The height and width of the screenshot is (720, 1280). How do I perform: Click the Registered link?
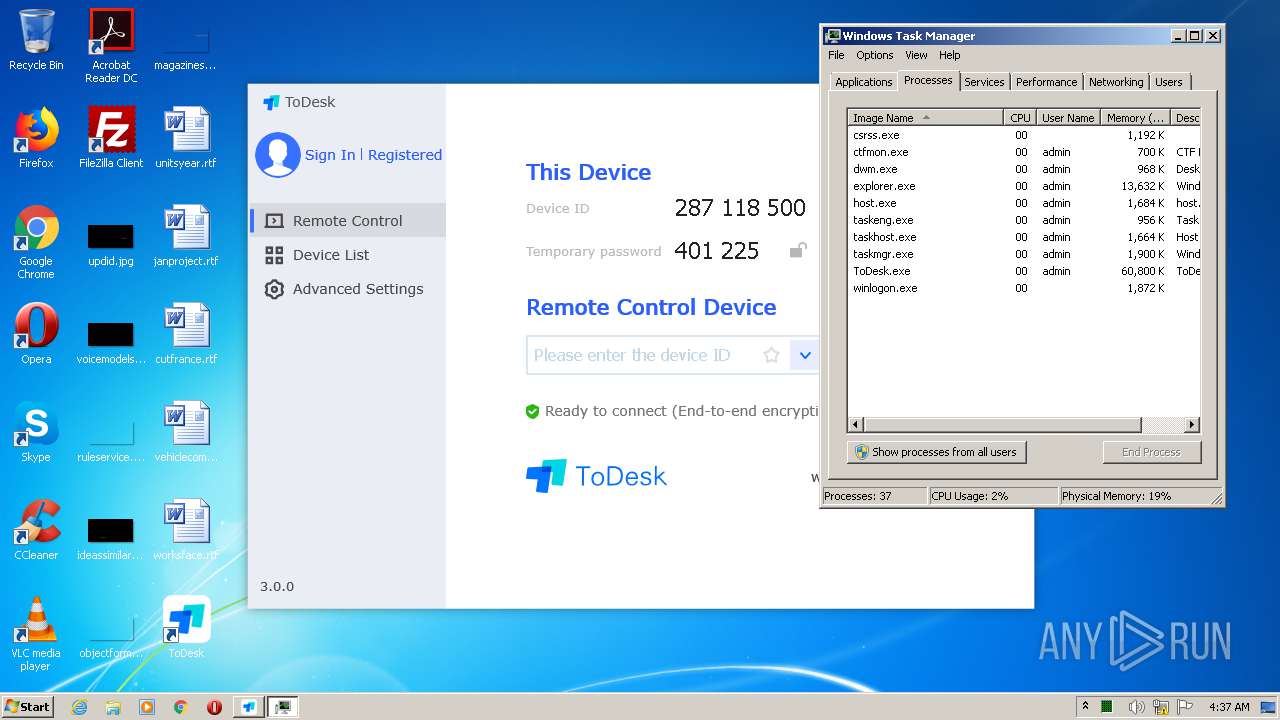click(x=405, y=155)
